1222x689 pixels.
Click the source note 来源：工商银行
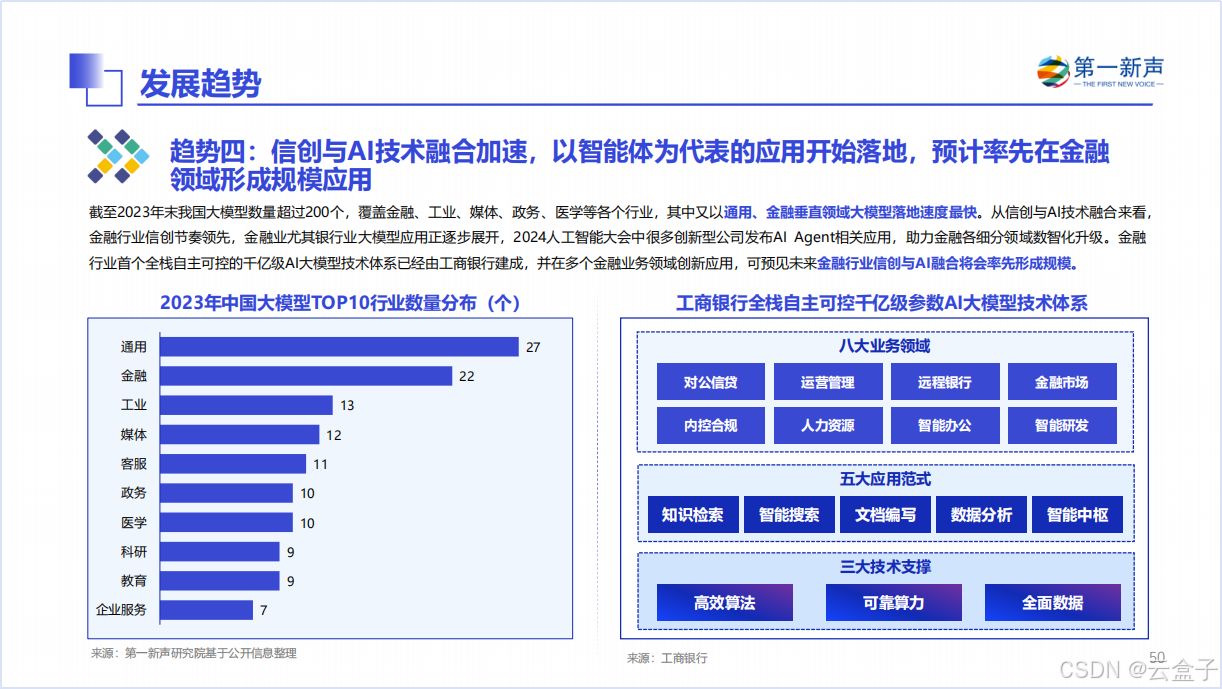(667, 658)
